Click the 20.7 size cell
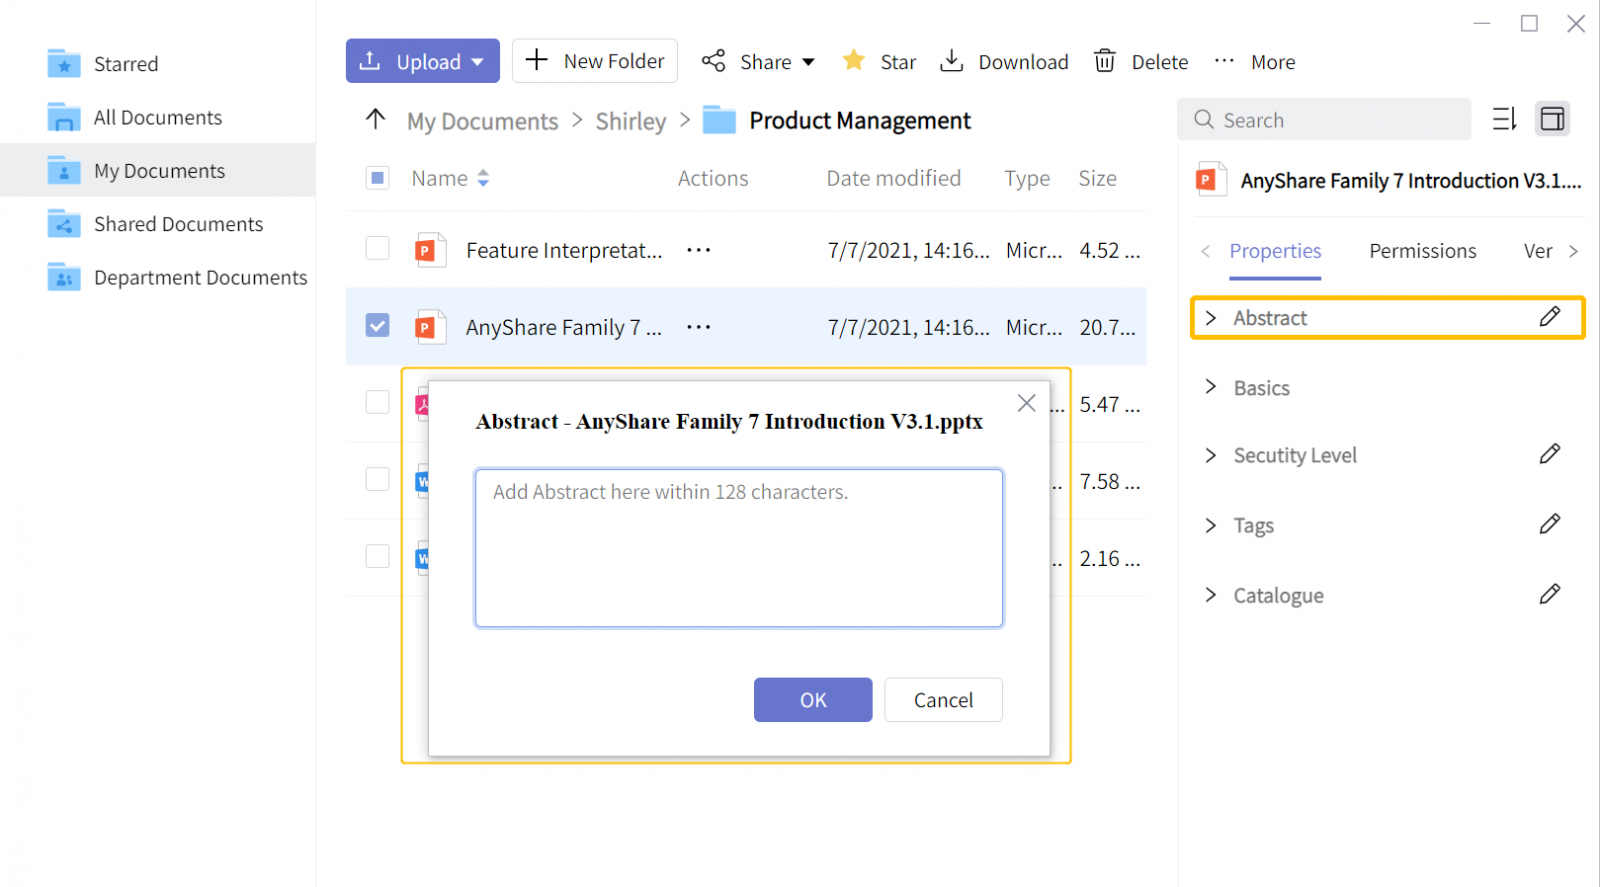This screenshot has width=1600, height=887. coord(1107,327)
